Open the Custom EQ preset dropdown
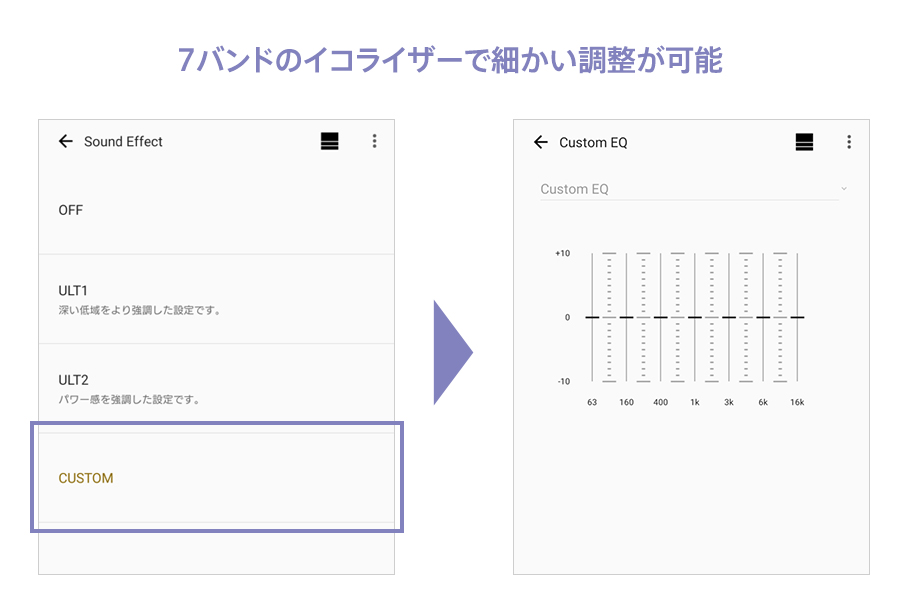The image size is (900, 600). click(x=690, y=189)
